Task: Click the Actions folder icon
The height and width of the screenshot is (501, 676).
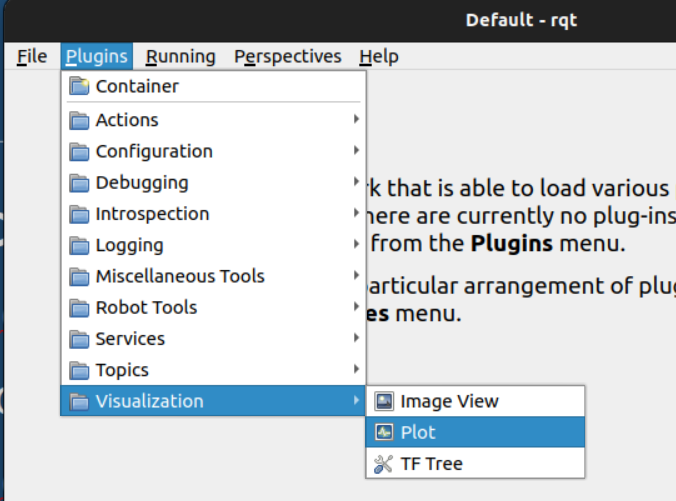Action: click(79, 120)
